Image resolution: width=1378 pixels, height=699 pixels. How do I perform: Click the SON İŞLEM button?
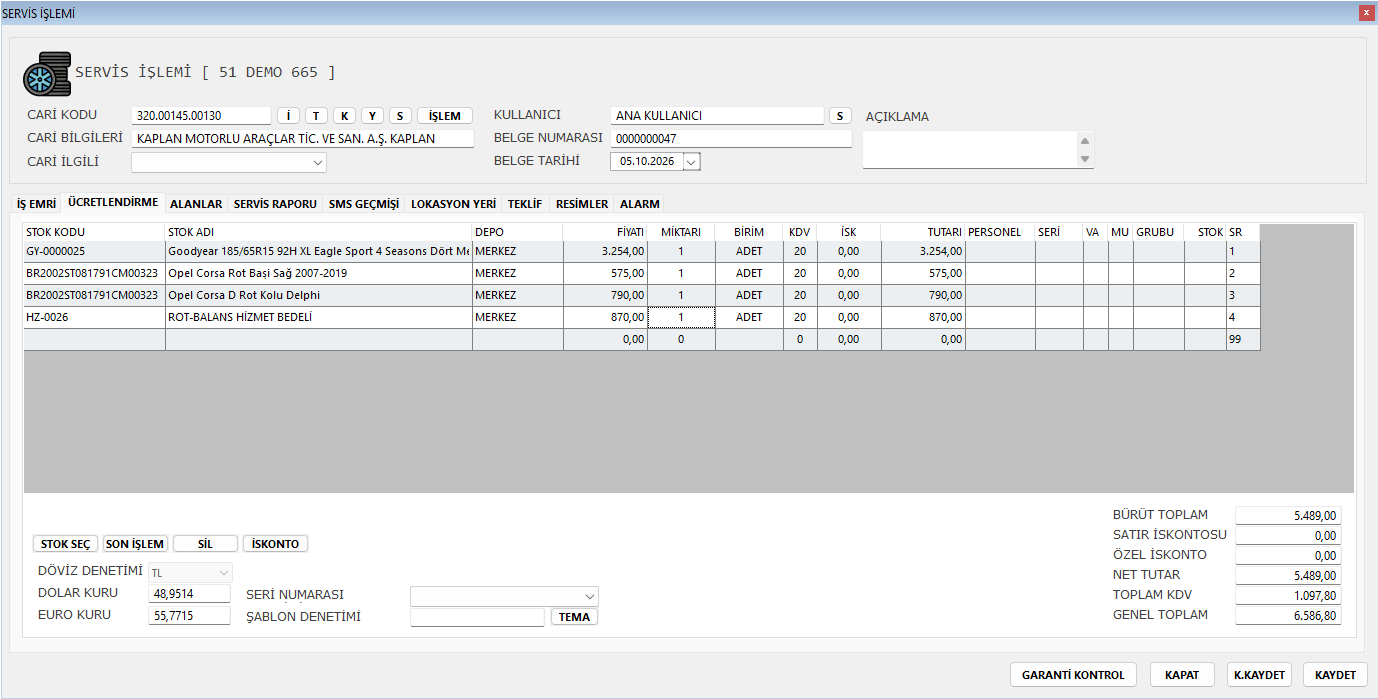click(x=135, y=544)
